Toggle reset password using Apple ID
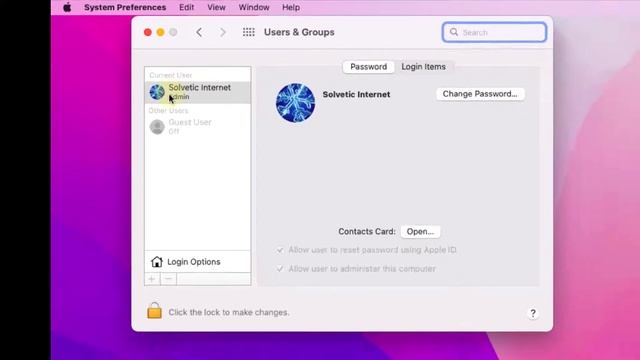Screen dimensions: 640x360 point(280,250)
